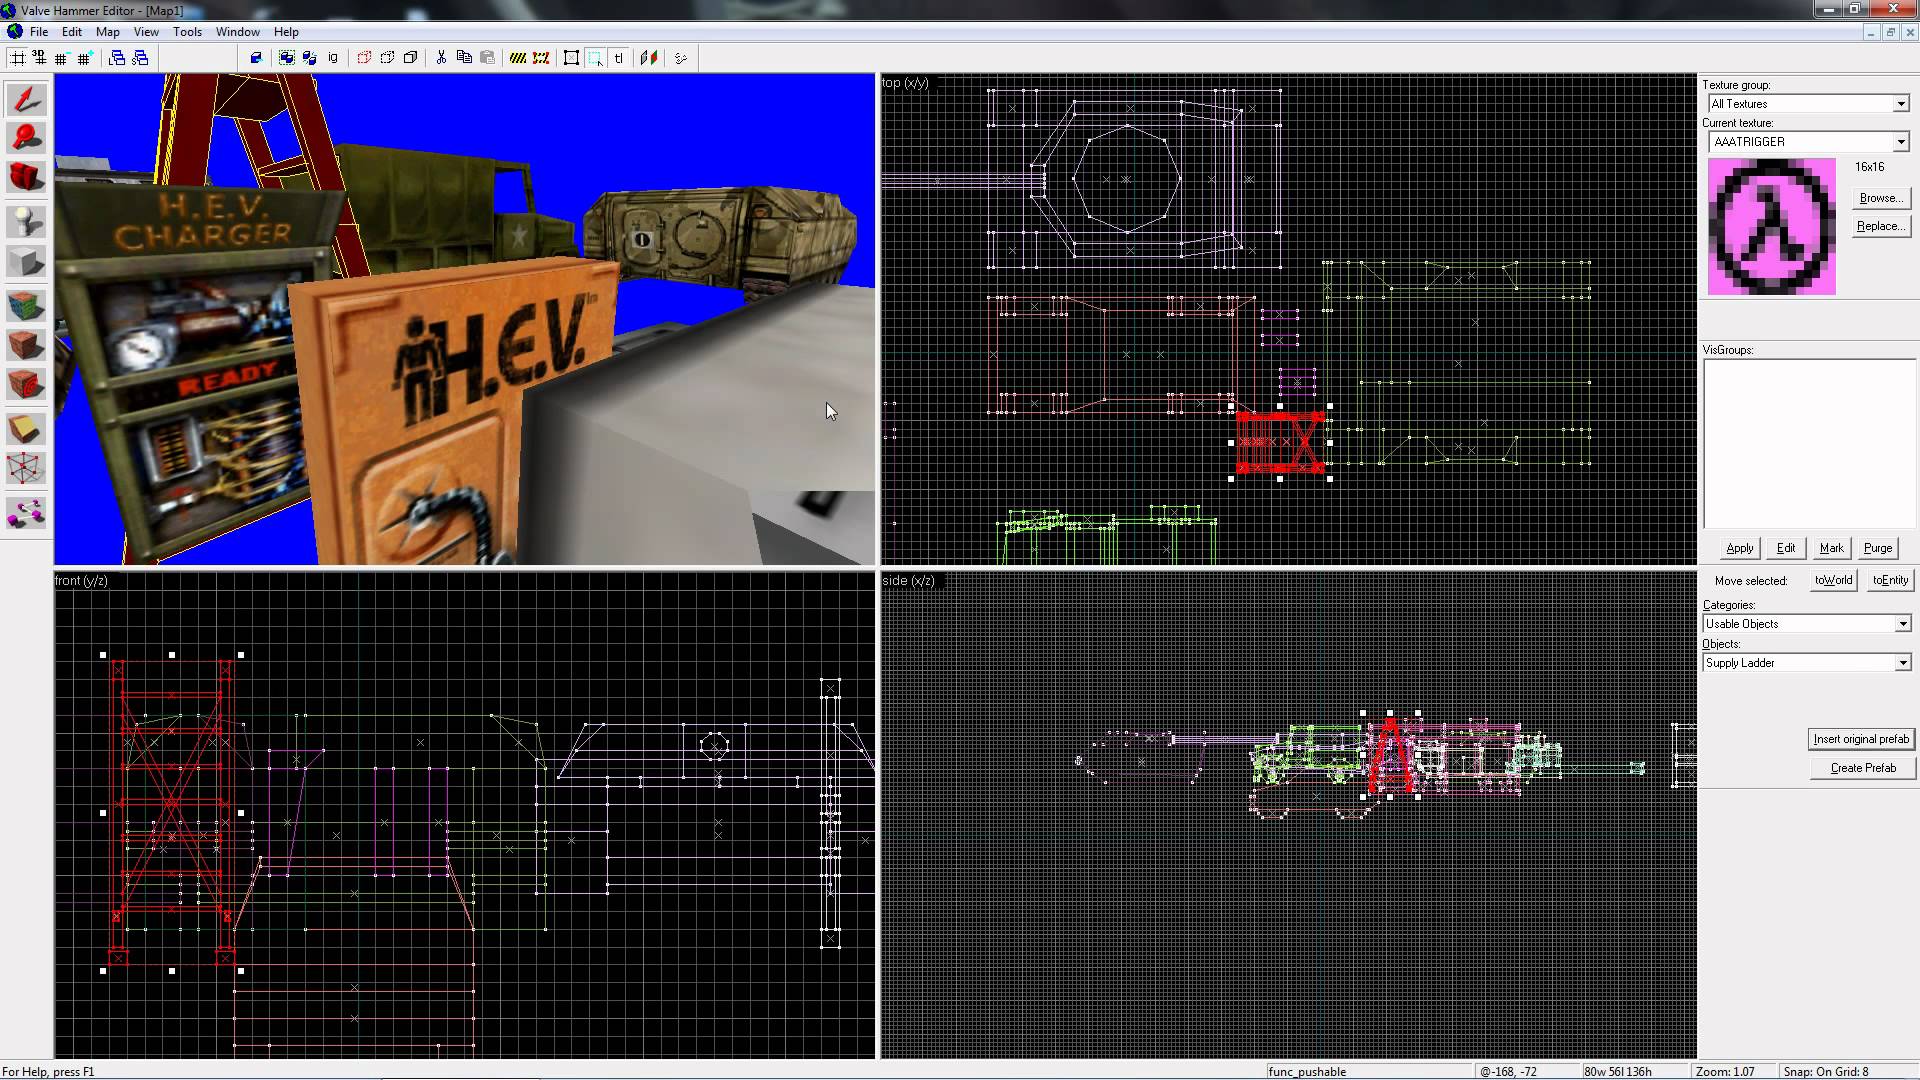1920x1080 pixels.
Task: Toggle the 3D grid display
Action: [x=40, y=58]
